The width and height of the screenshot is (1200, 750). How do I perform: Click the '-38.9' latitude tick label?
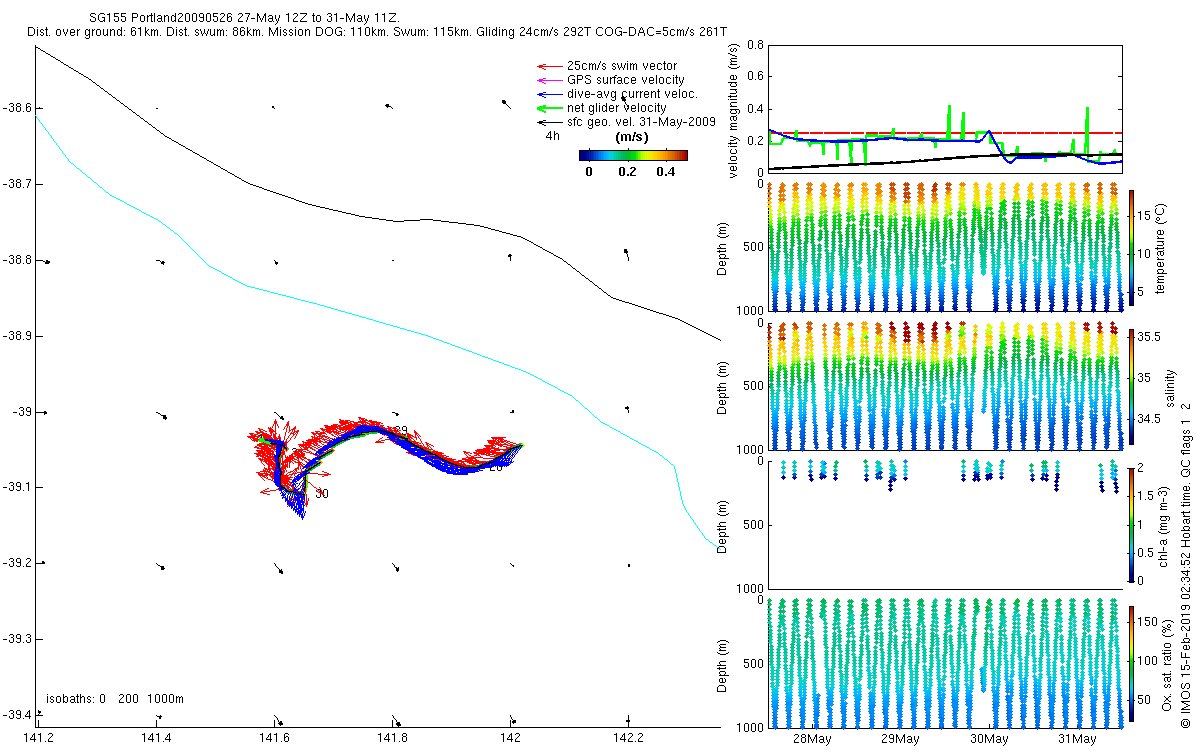(17, 336)
